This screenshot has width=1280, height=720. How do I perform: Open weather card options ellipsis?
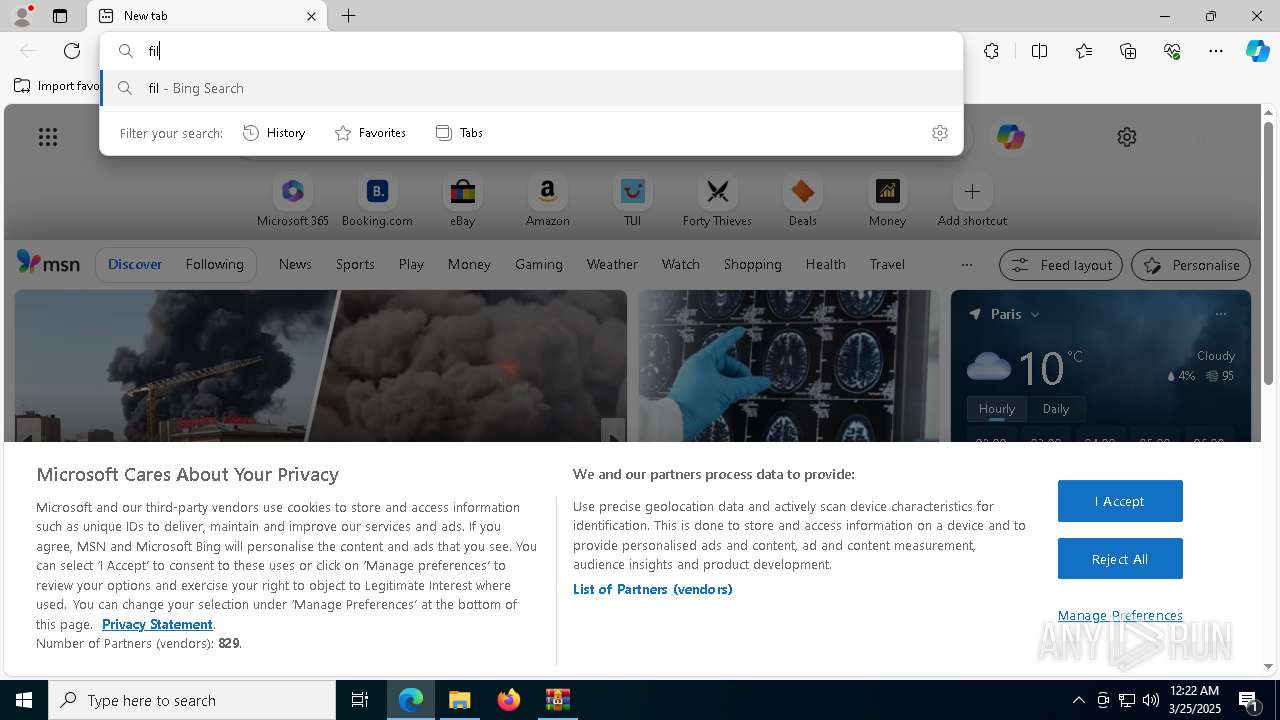pos(1221,314)
